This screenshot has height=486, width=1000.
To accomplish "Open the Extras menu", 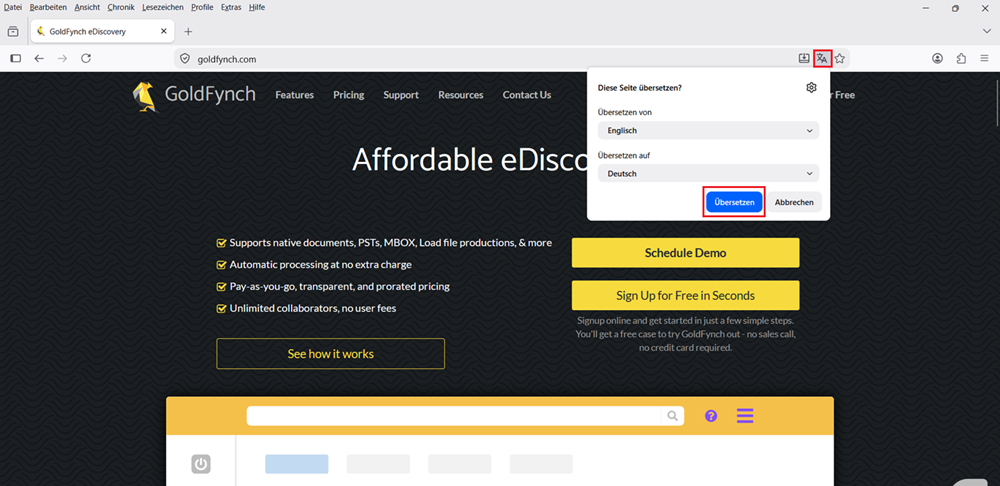I will [x=231, y=8].
